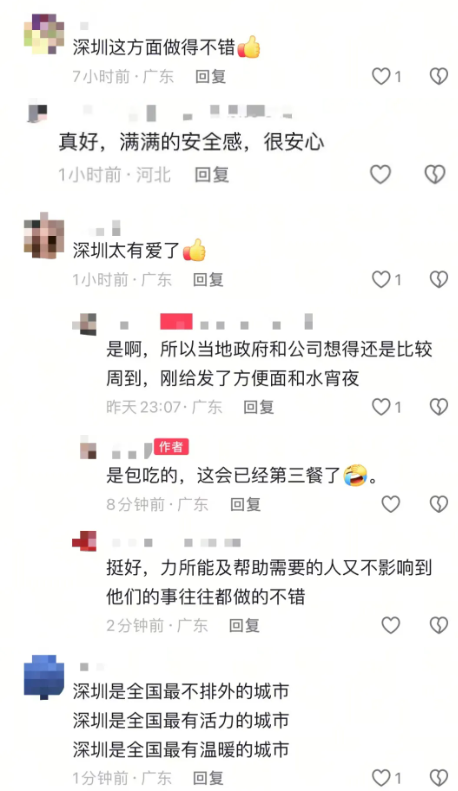This screenshot has width=458, height=791.
Task: Like the comment 深圳这方面做得不错
Action: [381, 76]
